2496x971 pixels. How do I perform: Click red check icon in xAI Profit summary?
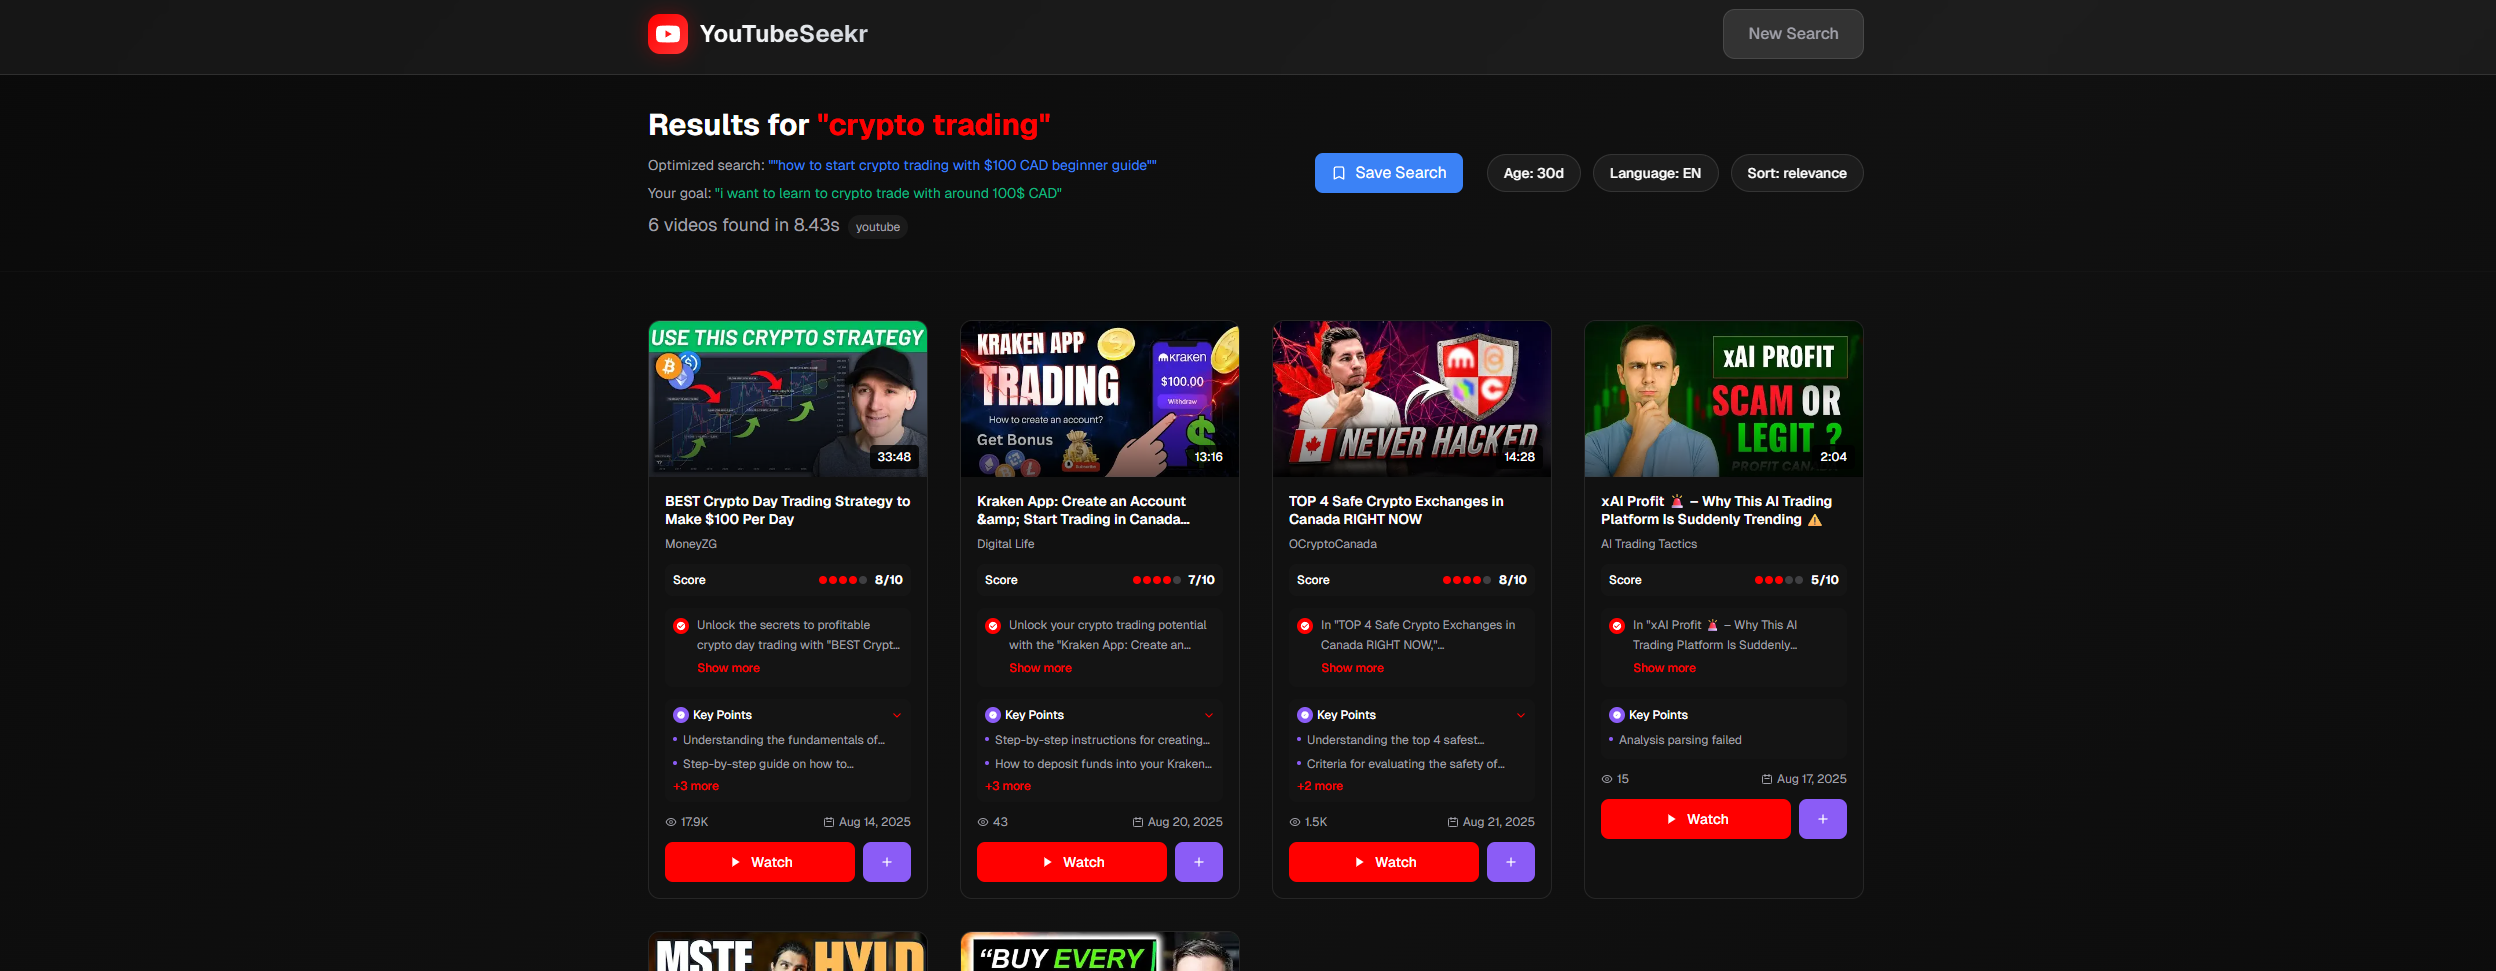pyautogui.click(x=1617, y=626)
